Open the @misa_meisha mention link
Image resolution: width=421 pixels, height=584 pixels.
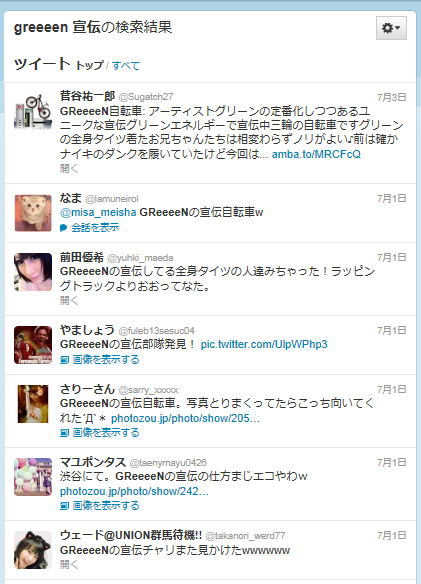click(98, 212)
